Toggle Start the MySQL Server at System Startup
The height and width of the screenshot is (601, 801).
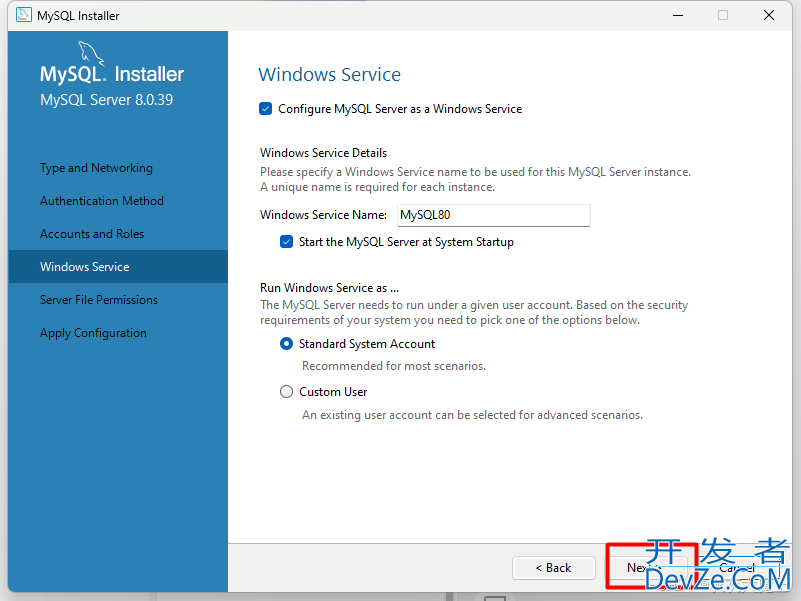(287, 242)
